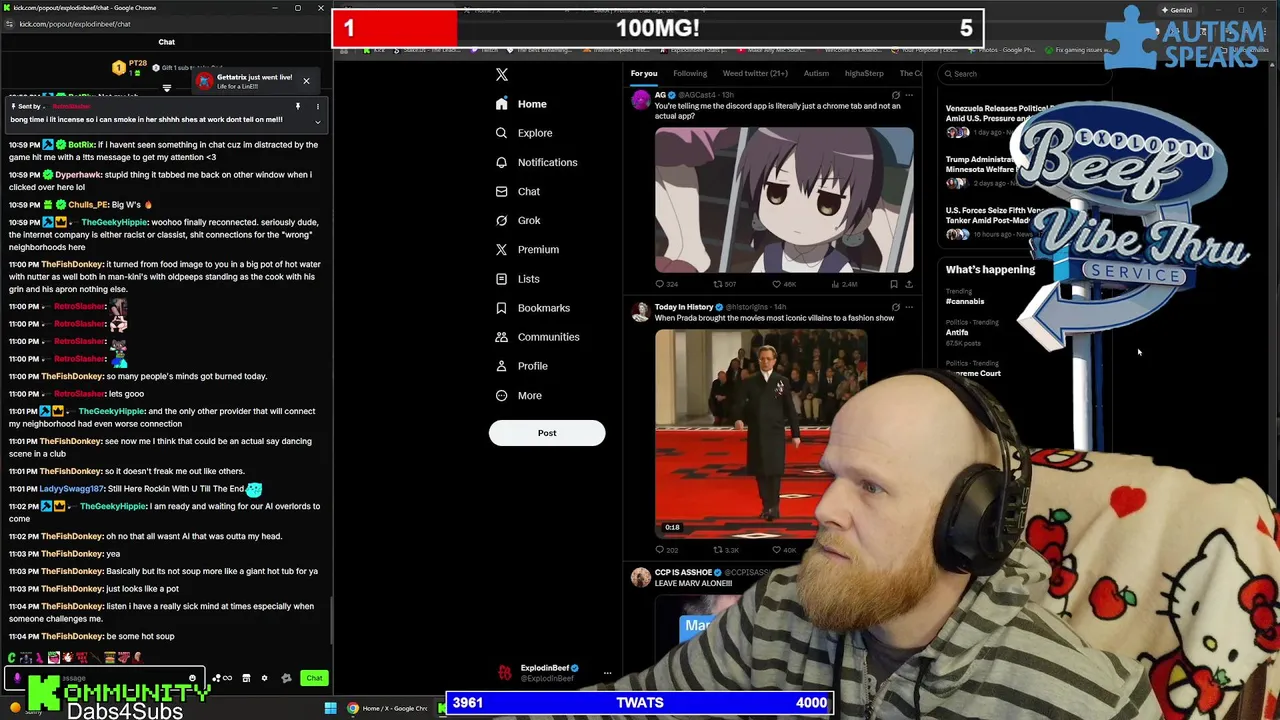Click reply icon on AG's post

660,284
